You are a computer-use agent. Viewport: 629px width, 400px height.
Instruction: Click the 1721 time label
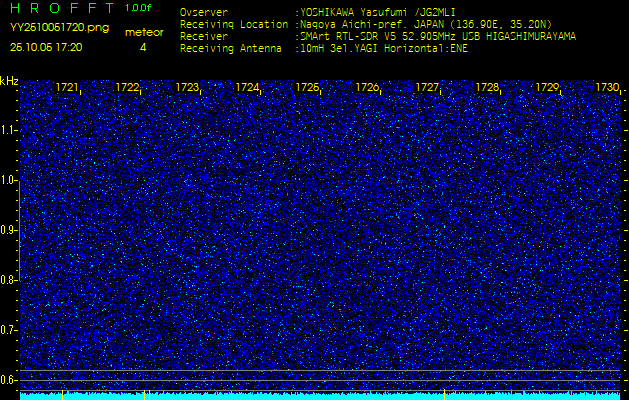[67, 87]
